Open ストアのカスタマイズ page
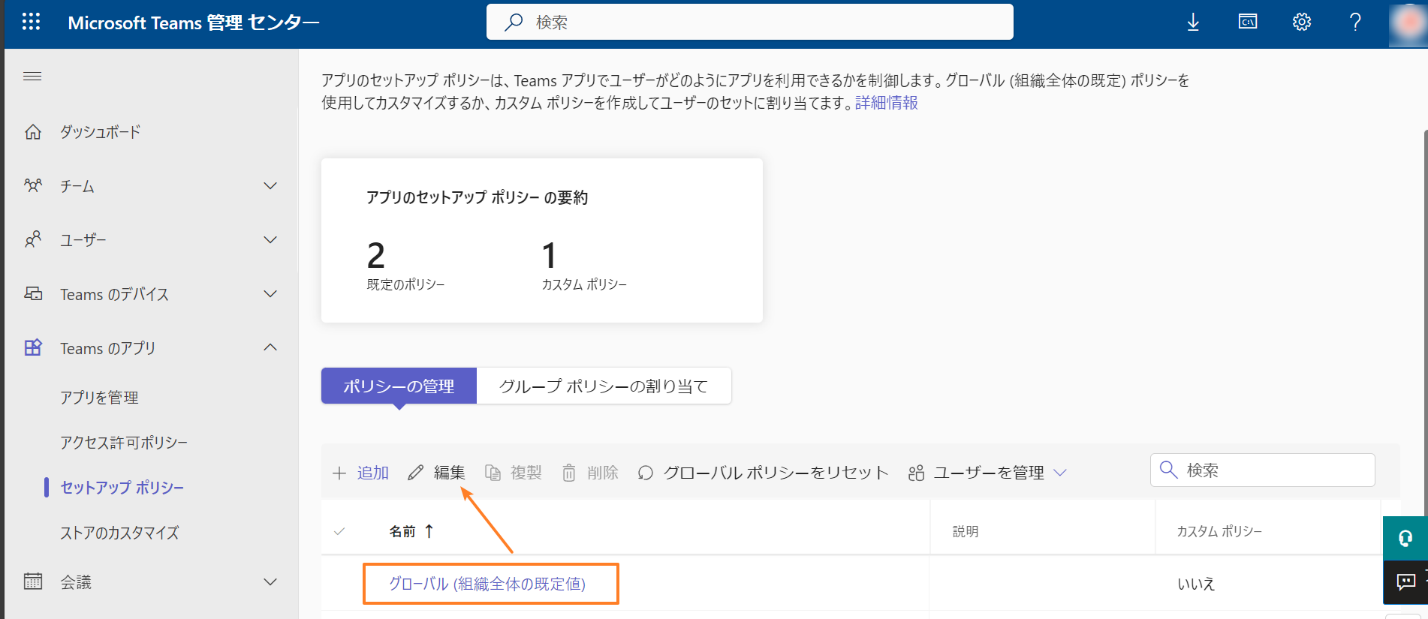This screenshot has height=619, width=1428. (x=119, y=533)
